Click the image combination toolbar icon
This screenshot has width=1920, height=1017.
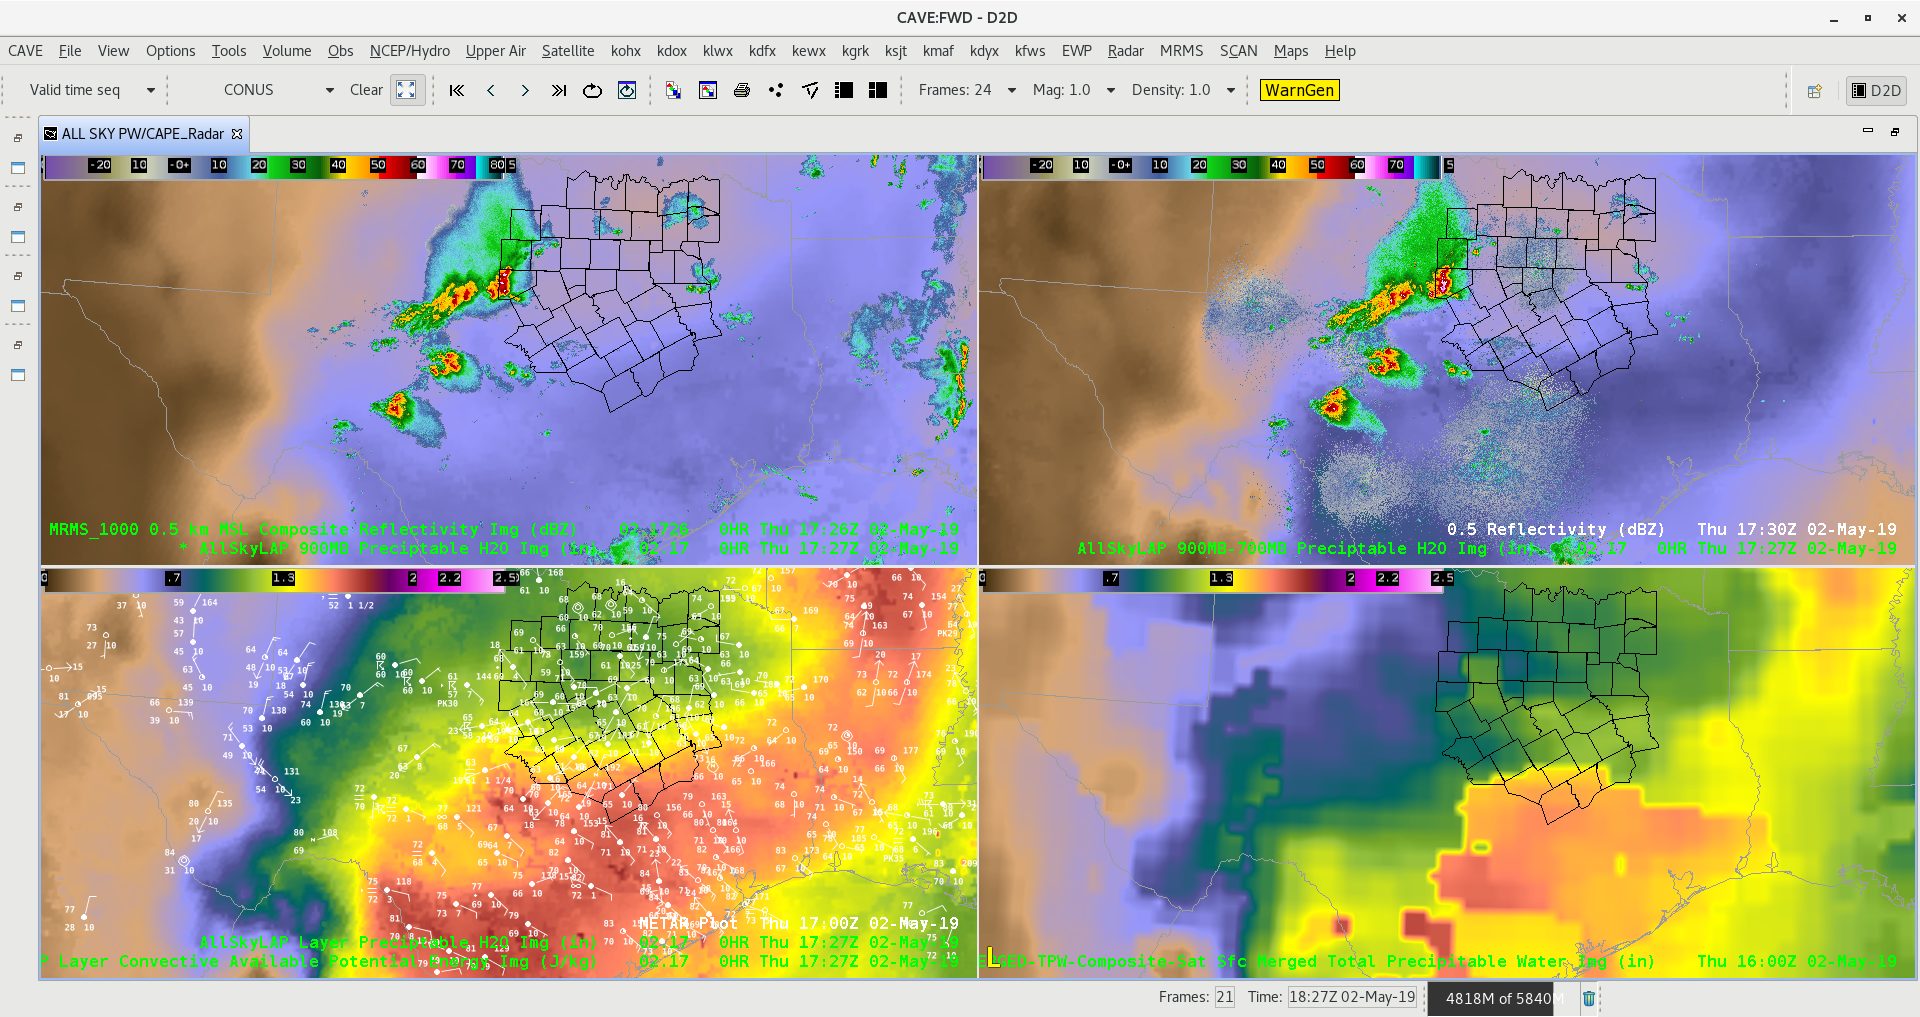(x=673, y=90)
